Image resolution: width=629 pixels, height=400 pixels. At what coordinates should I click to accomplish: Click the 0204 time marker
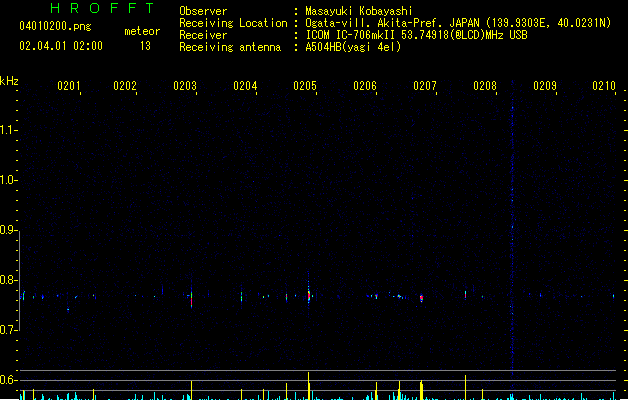point(245,86)
